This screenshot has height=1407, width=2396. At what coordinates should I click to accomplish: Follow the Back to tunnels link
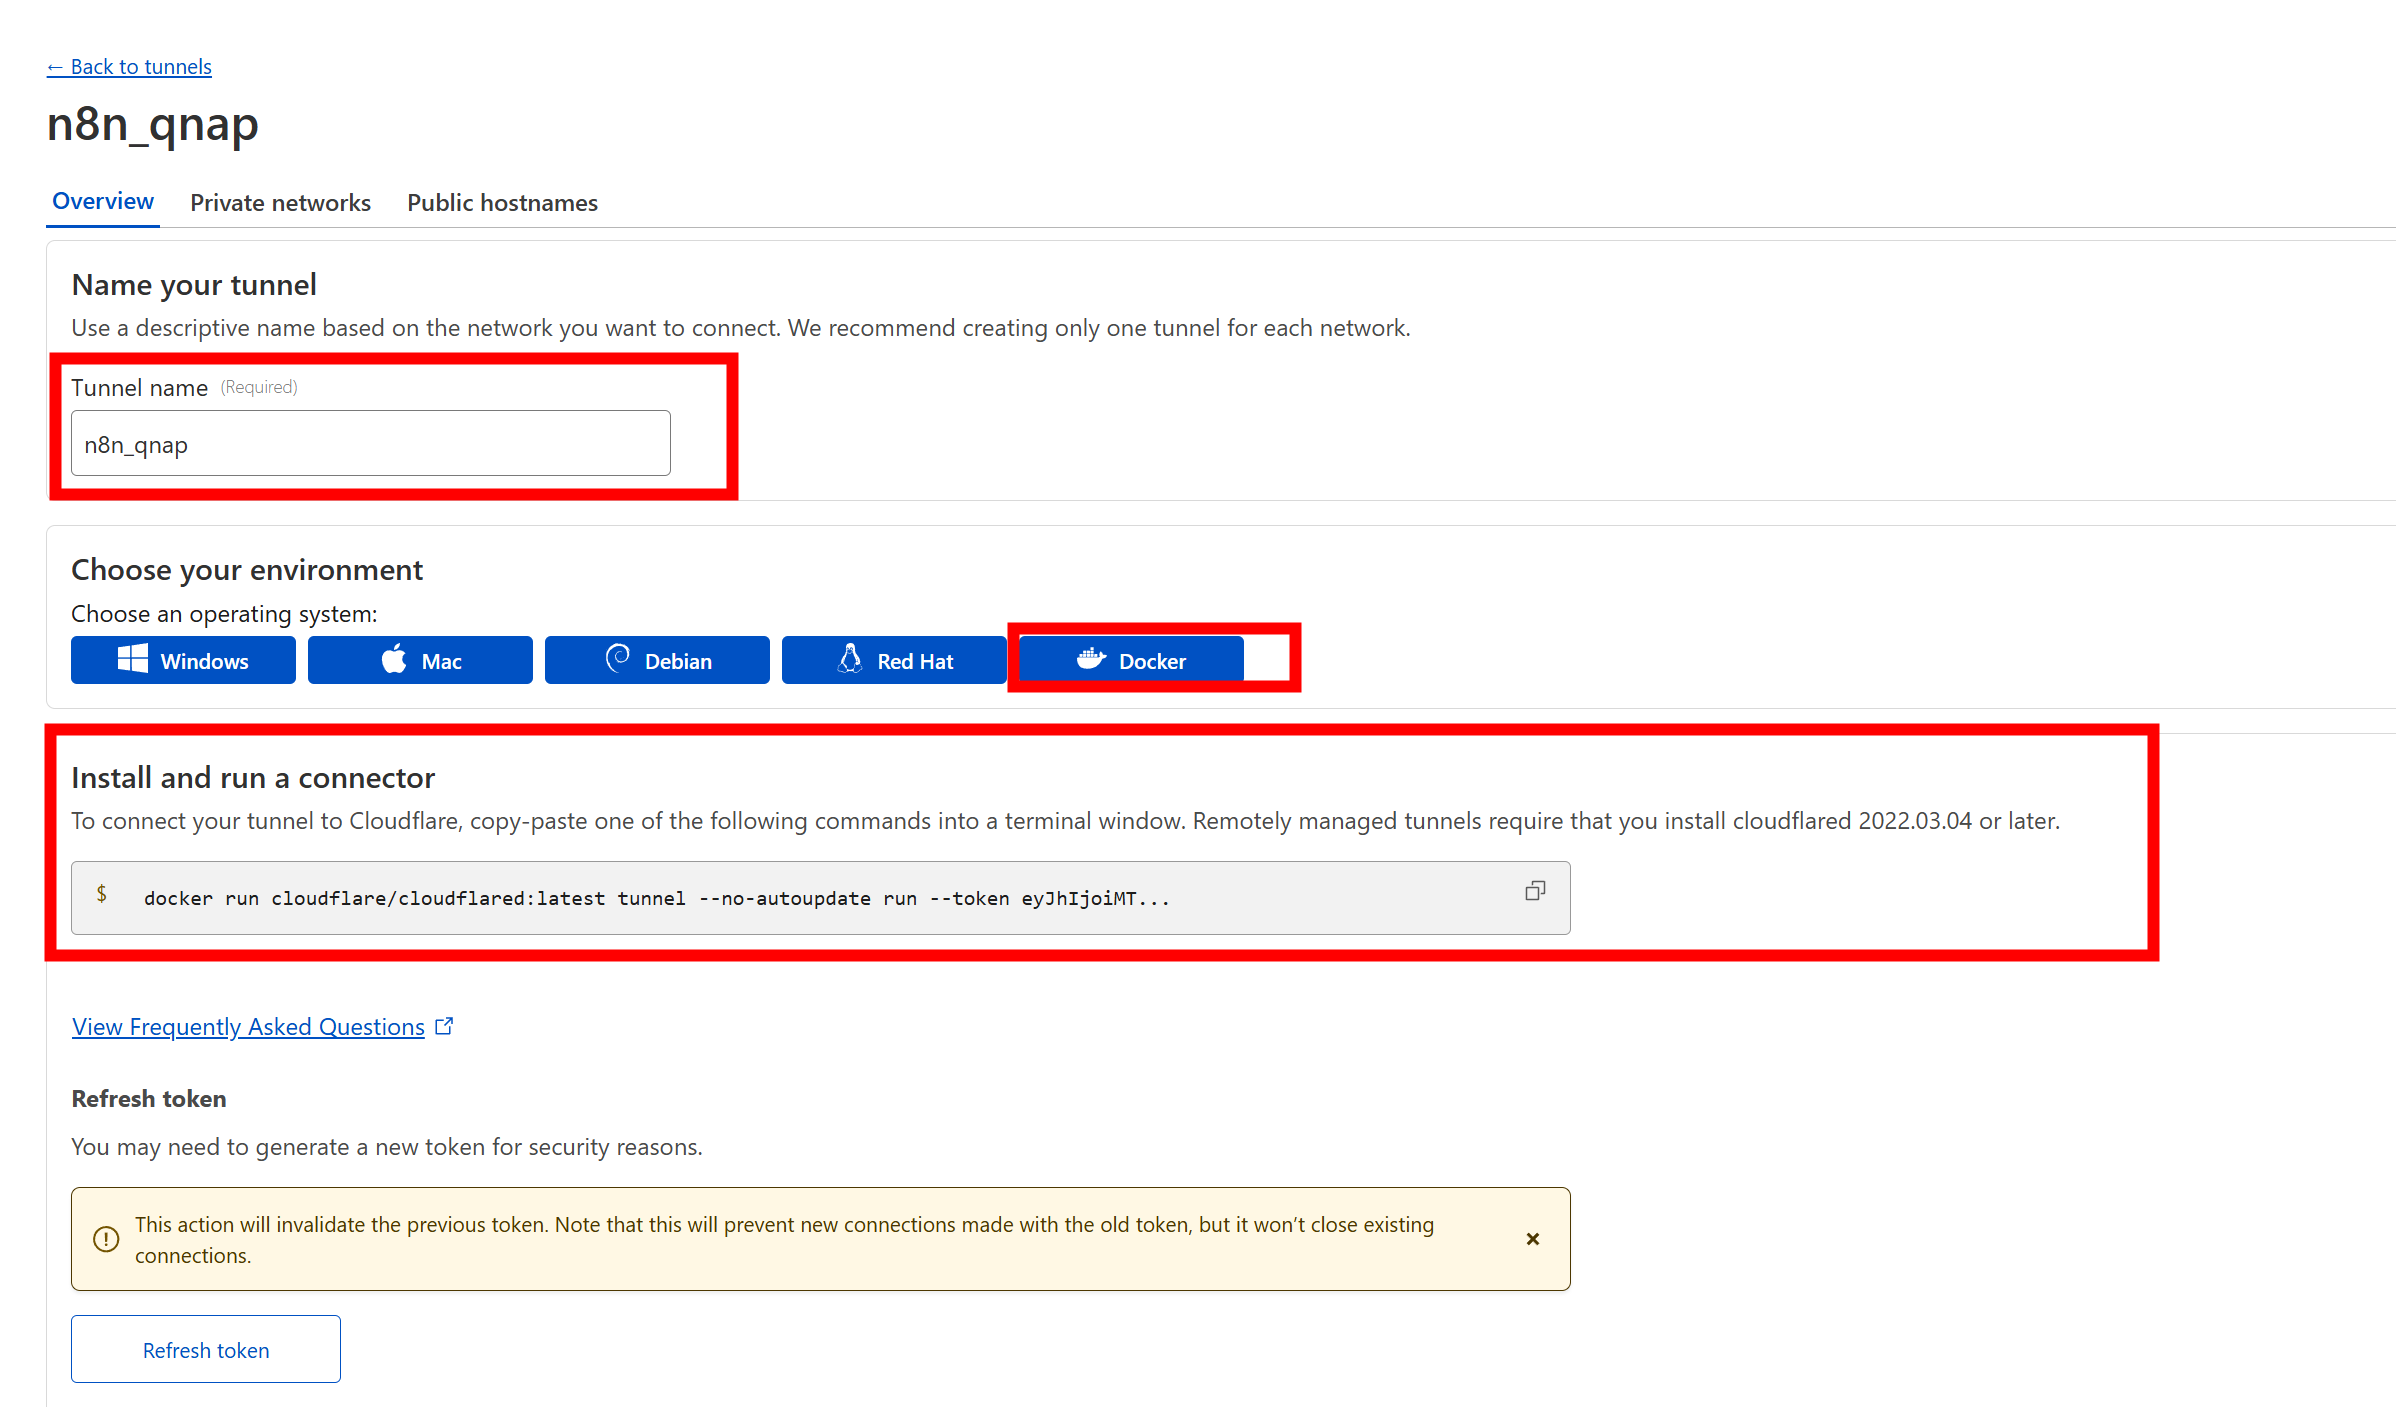click(x=129, y=66)
